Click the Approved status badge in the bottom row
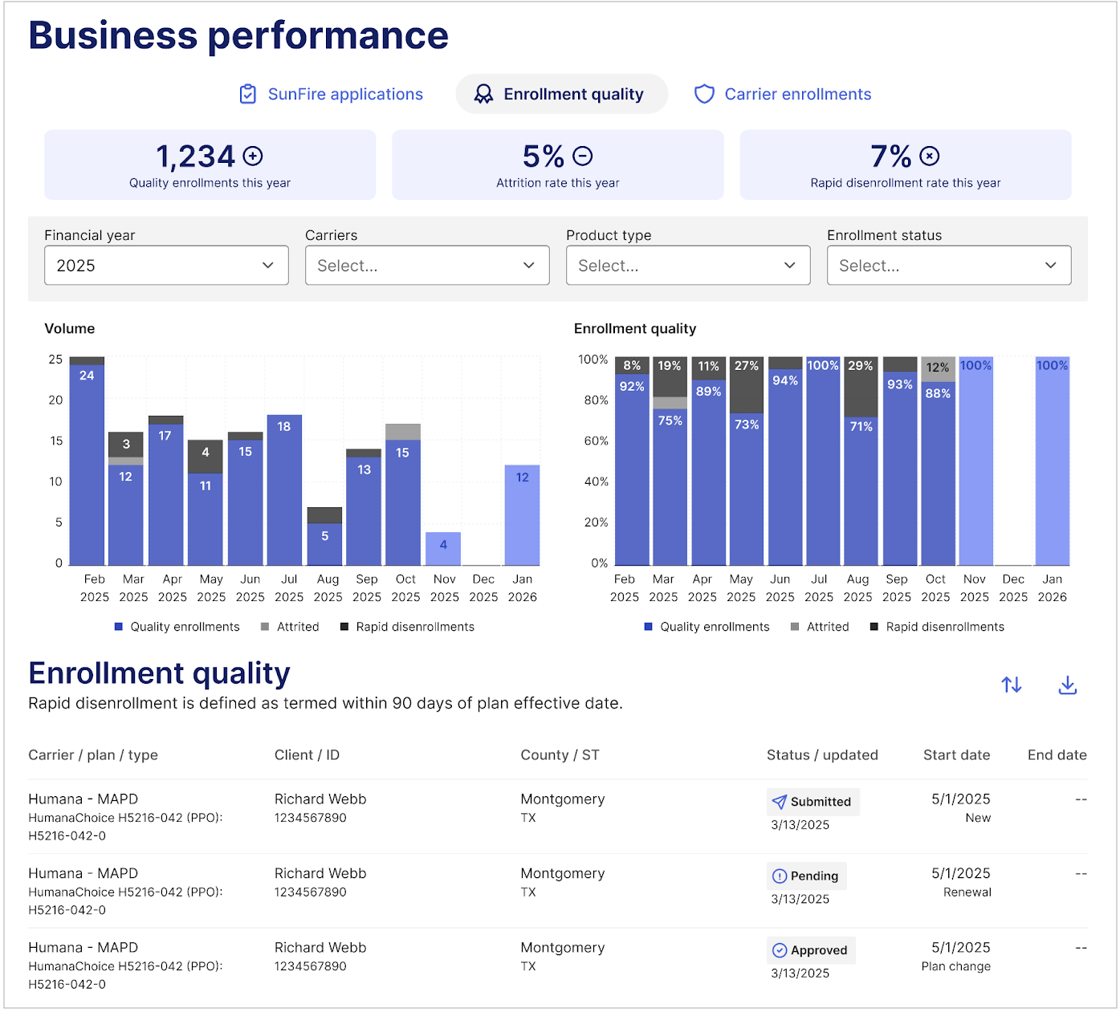This screenshot has width=1120, height=1012. (x=810, y=950)
